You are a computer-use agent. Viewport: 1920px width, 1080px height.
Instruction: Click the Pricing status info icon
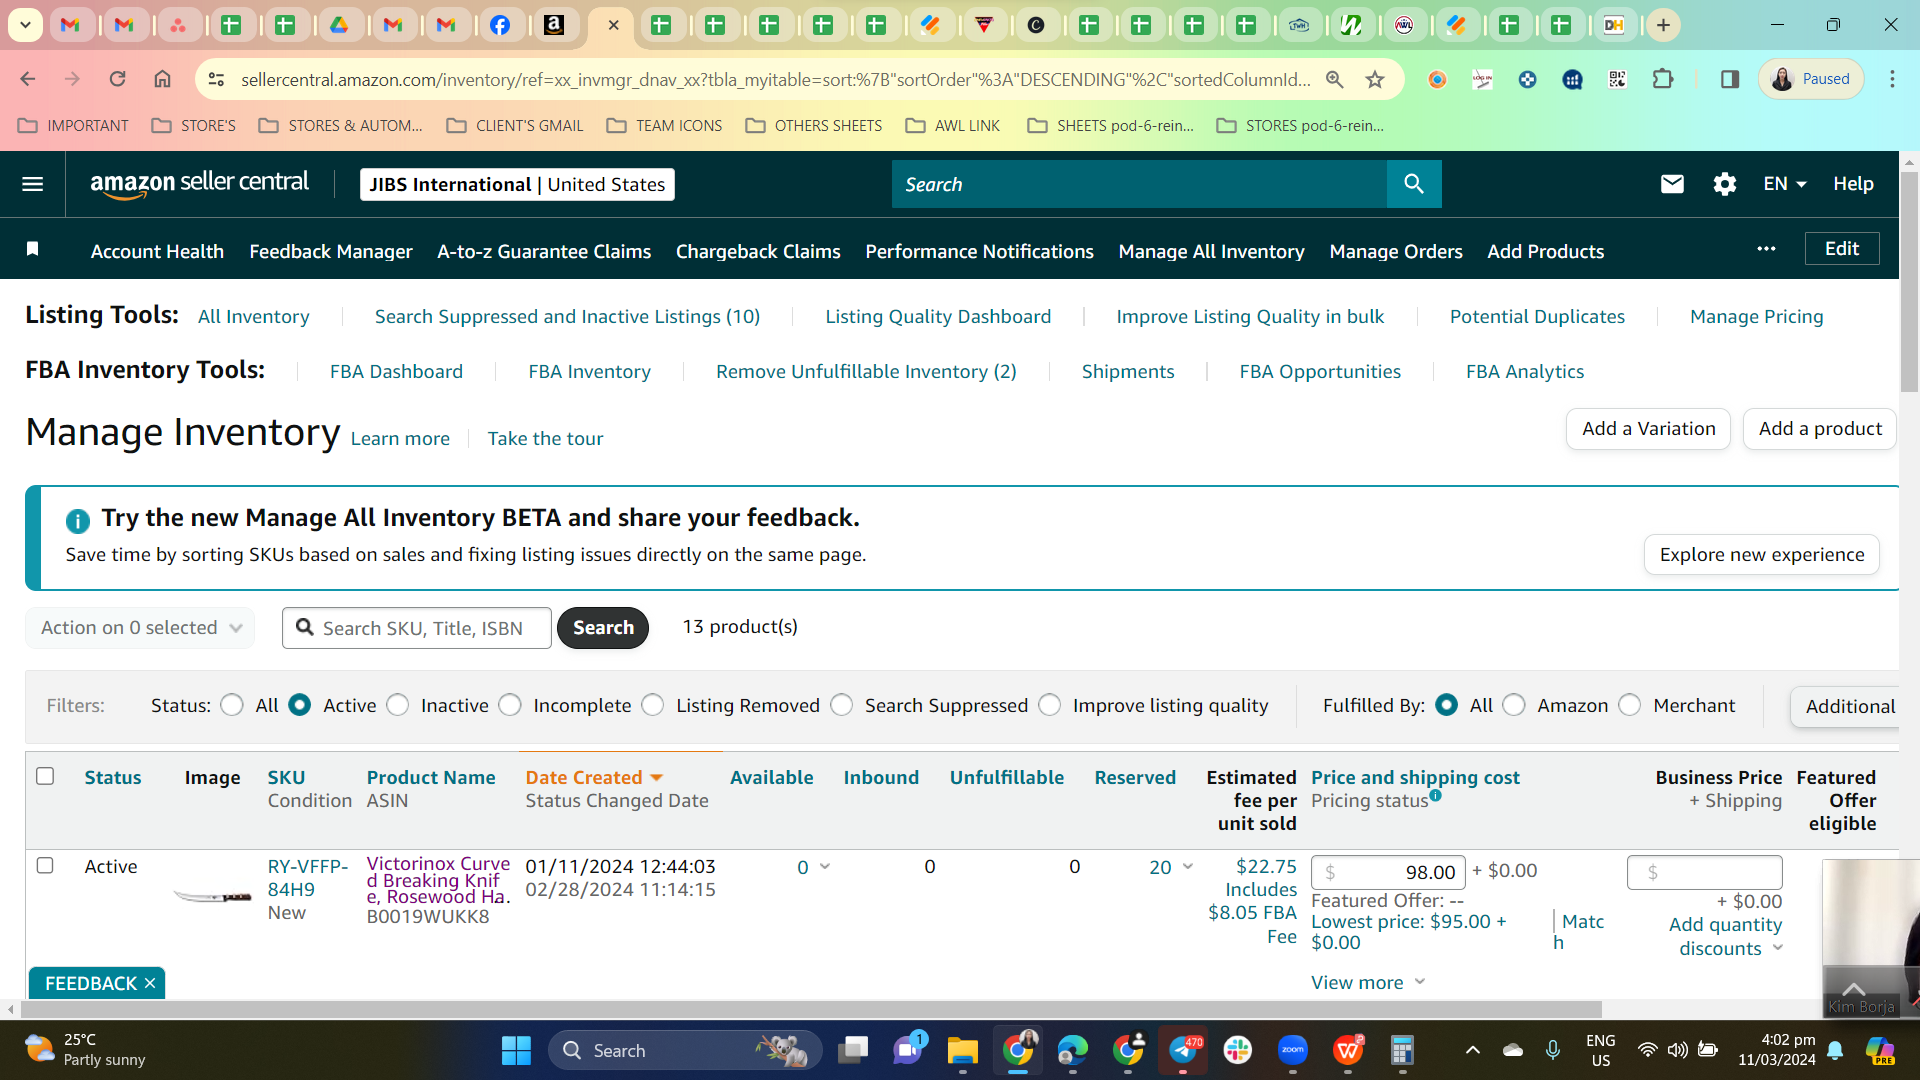(1435, 796)
